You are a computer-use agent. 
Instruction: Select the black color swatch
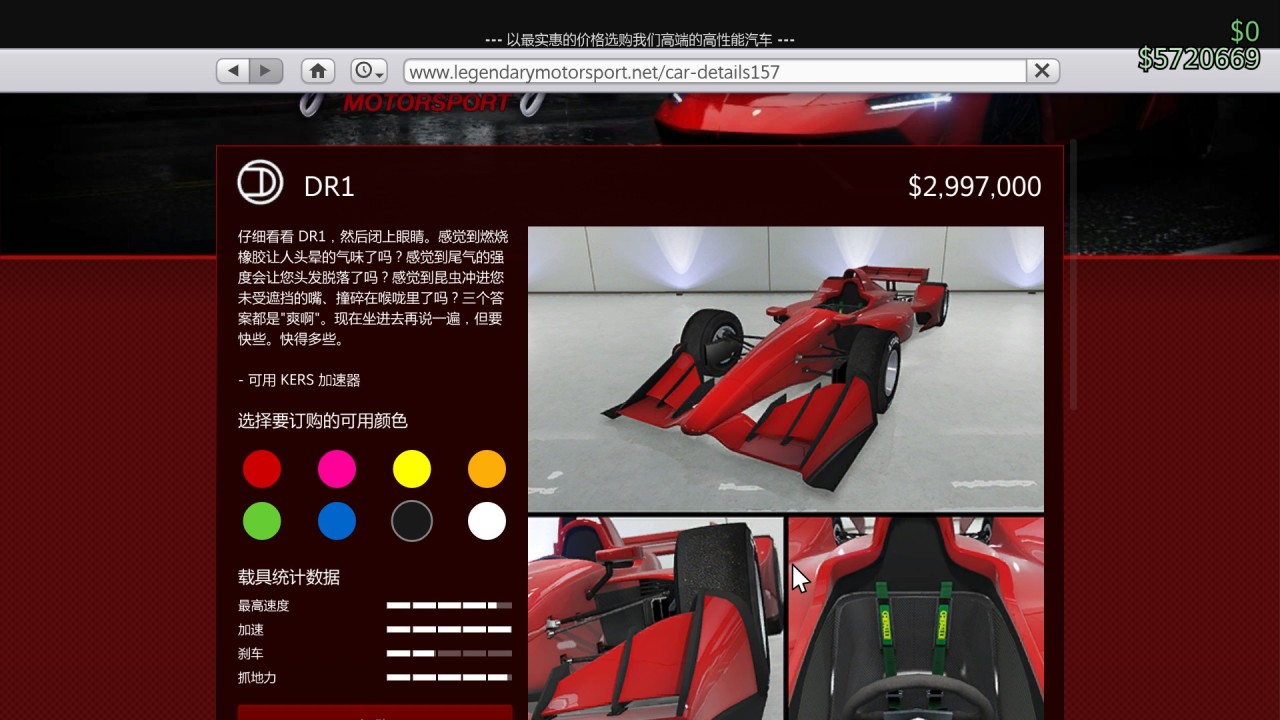412,521
